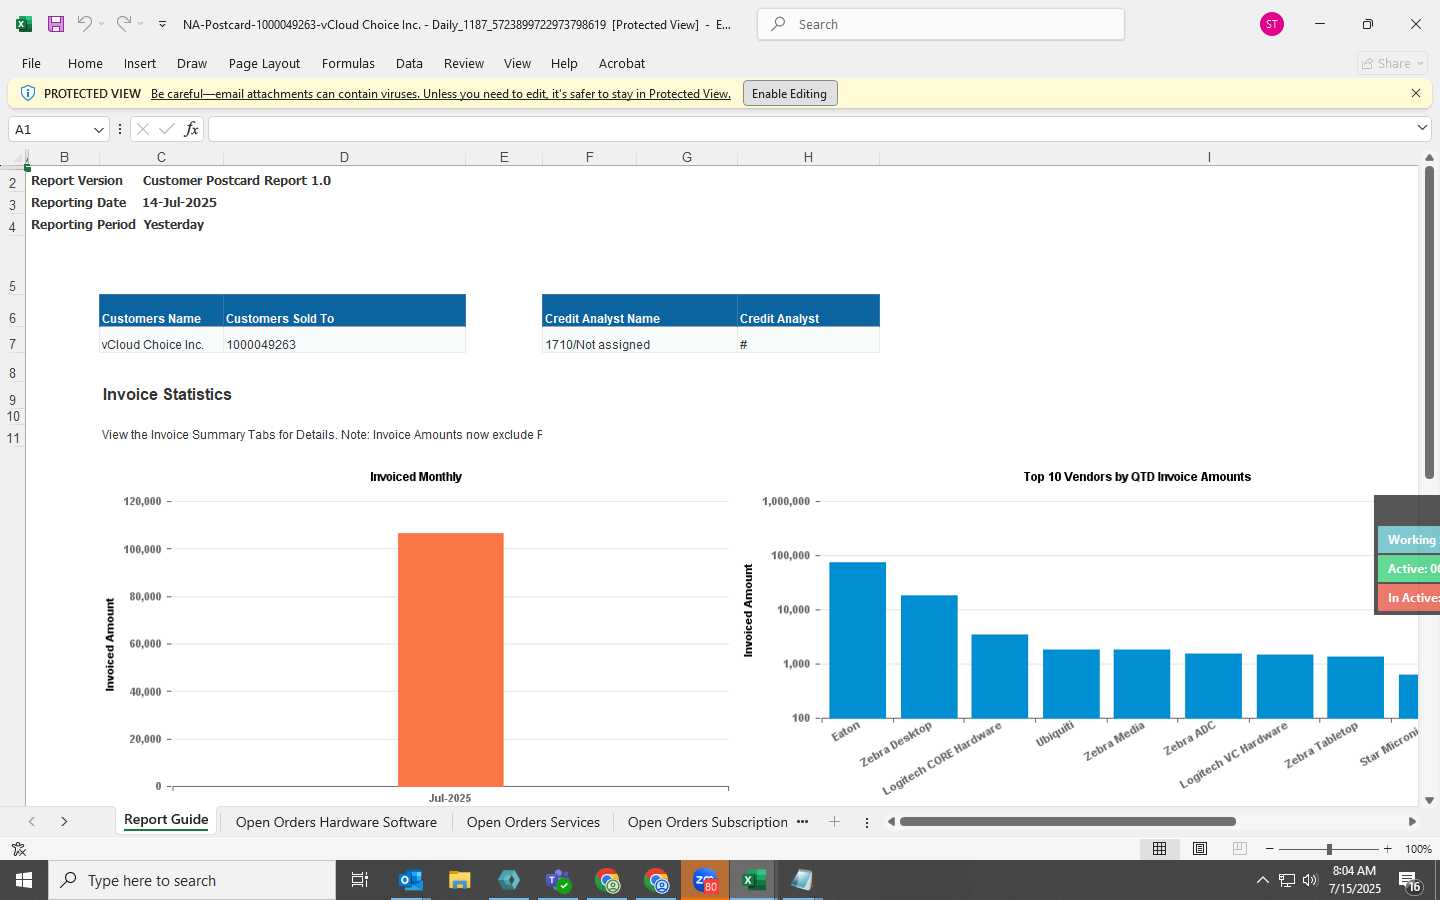The image size is (1440, 900).
Task: Open Customize Quick Access Toolbar dropdown
Action: (162, 24)
